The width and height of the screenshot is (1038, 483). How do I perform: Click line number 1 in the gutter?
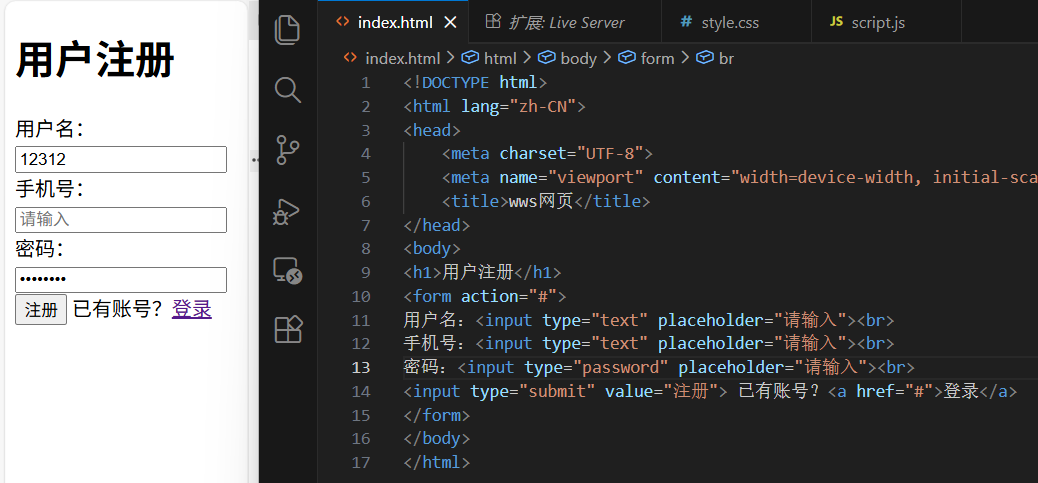[366, 83]
